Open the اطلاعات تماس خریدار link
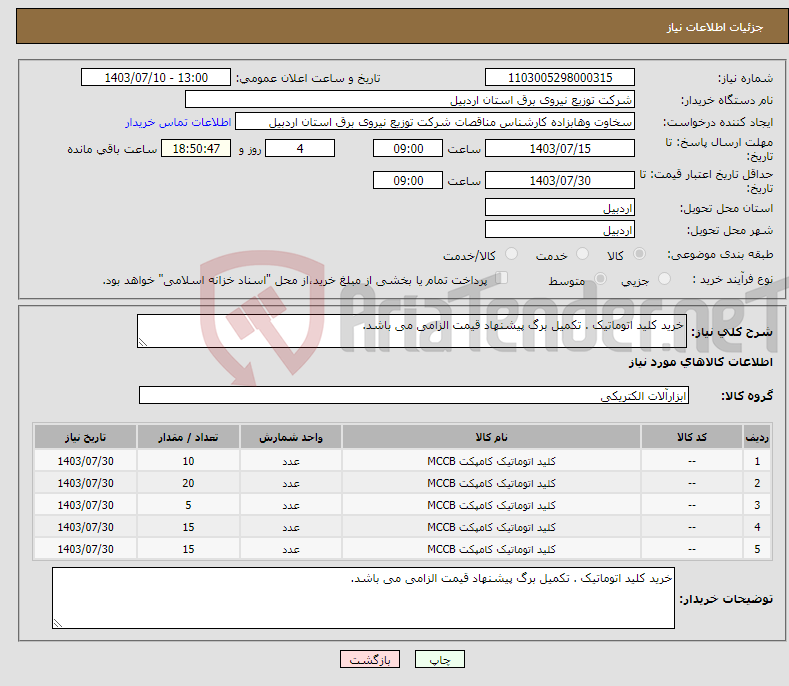789x686 pixels. pos(178,122)
